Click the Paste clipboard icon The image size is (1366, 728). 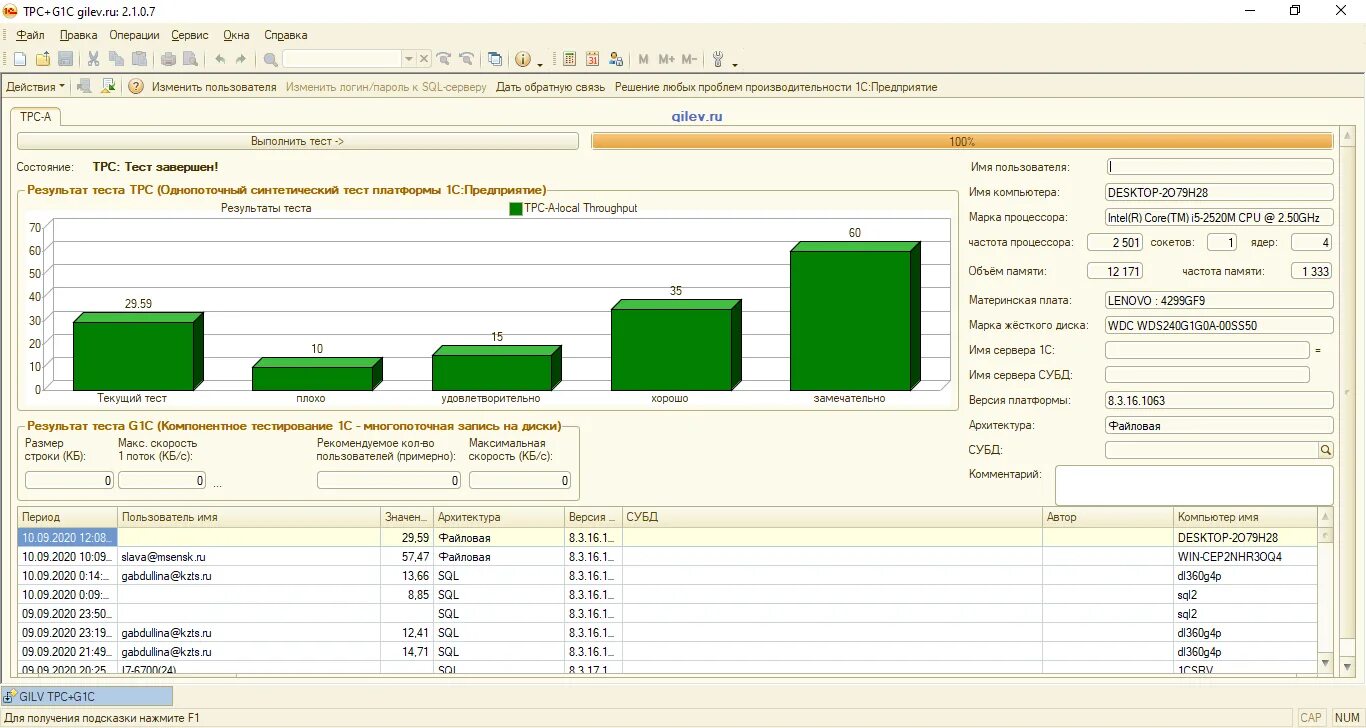tap(139, 59)
